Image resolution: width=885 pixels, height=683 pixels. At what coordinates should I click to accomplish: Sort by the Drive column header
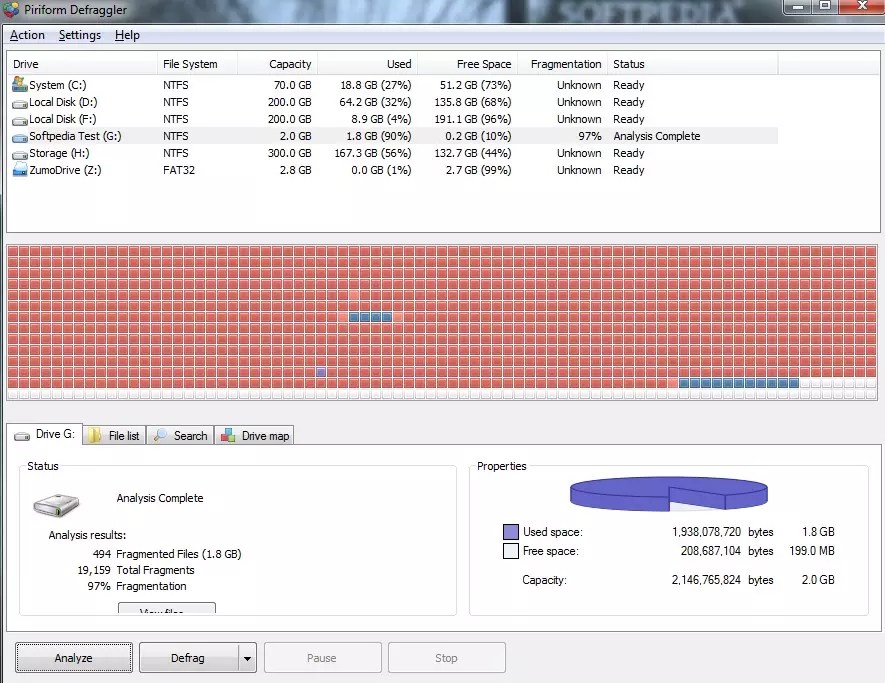point(82,64)
